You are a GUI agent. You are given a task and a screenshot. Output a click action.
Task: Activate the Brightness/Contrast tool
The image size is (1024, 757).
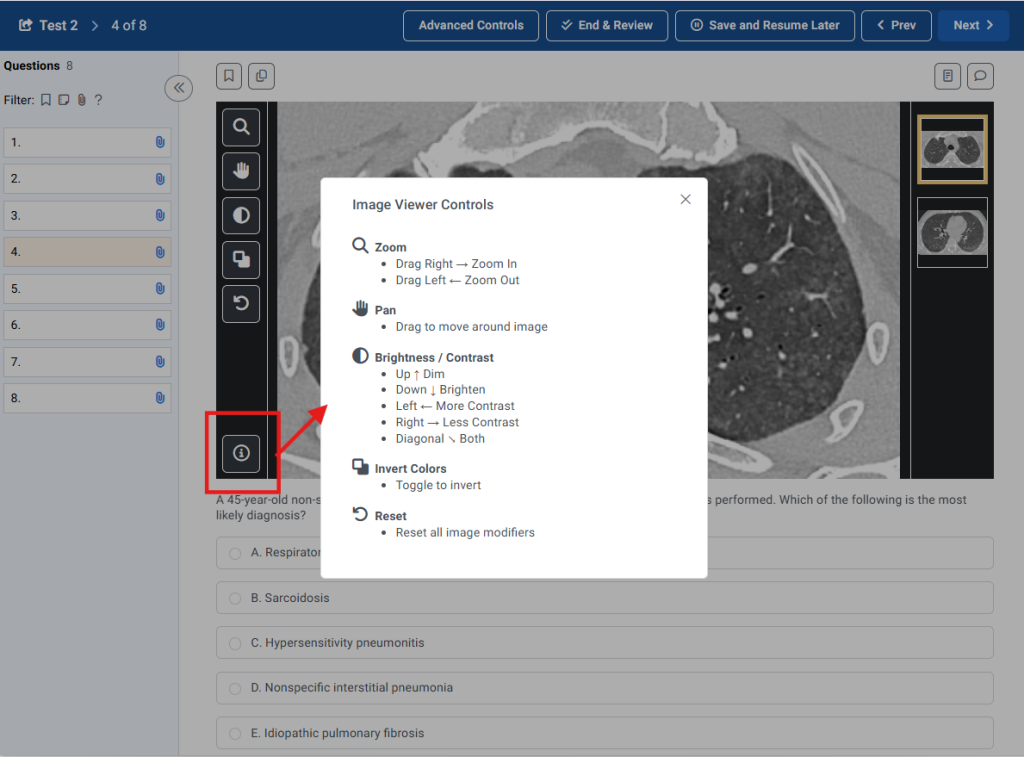[241, 215]
